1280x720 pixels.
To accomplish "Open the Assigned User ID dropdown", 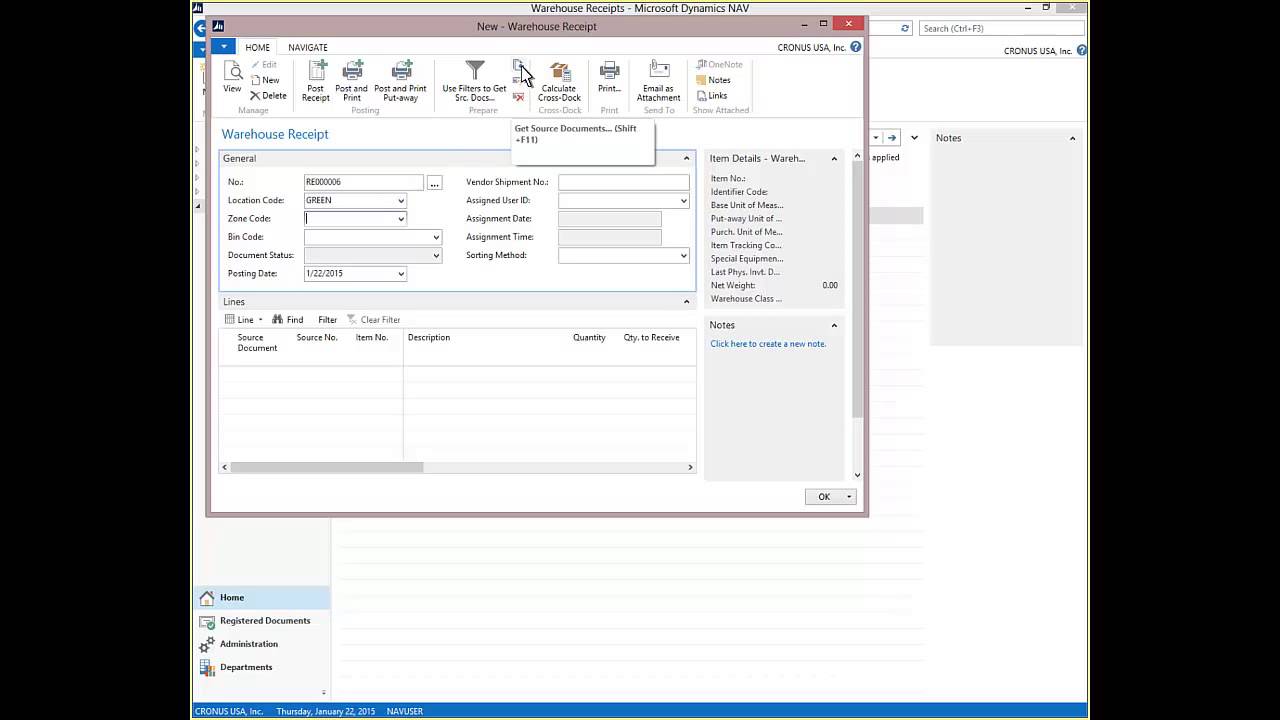I will [x=684, y=201].
